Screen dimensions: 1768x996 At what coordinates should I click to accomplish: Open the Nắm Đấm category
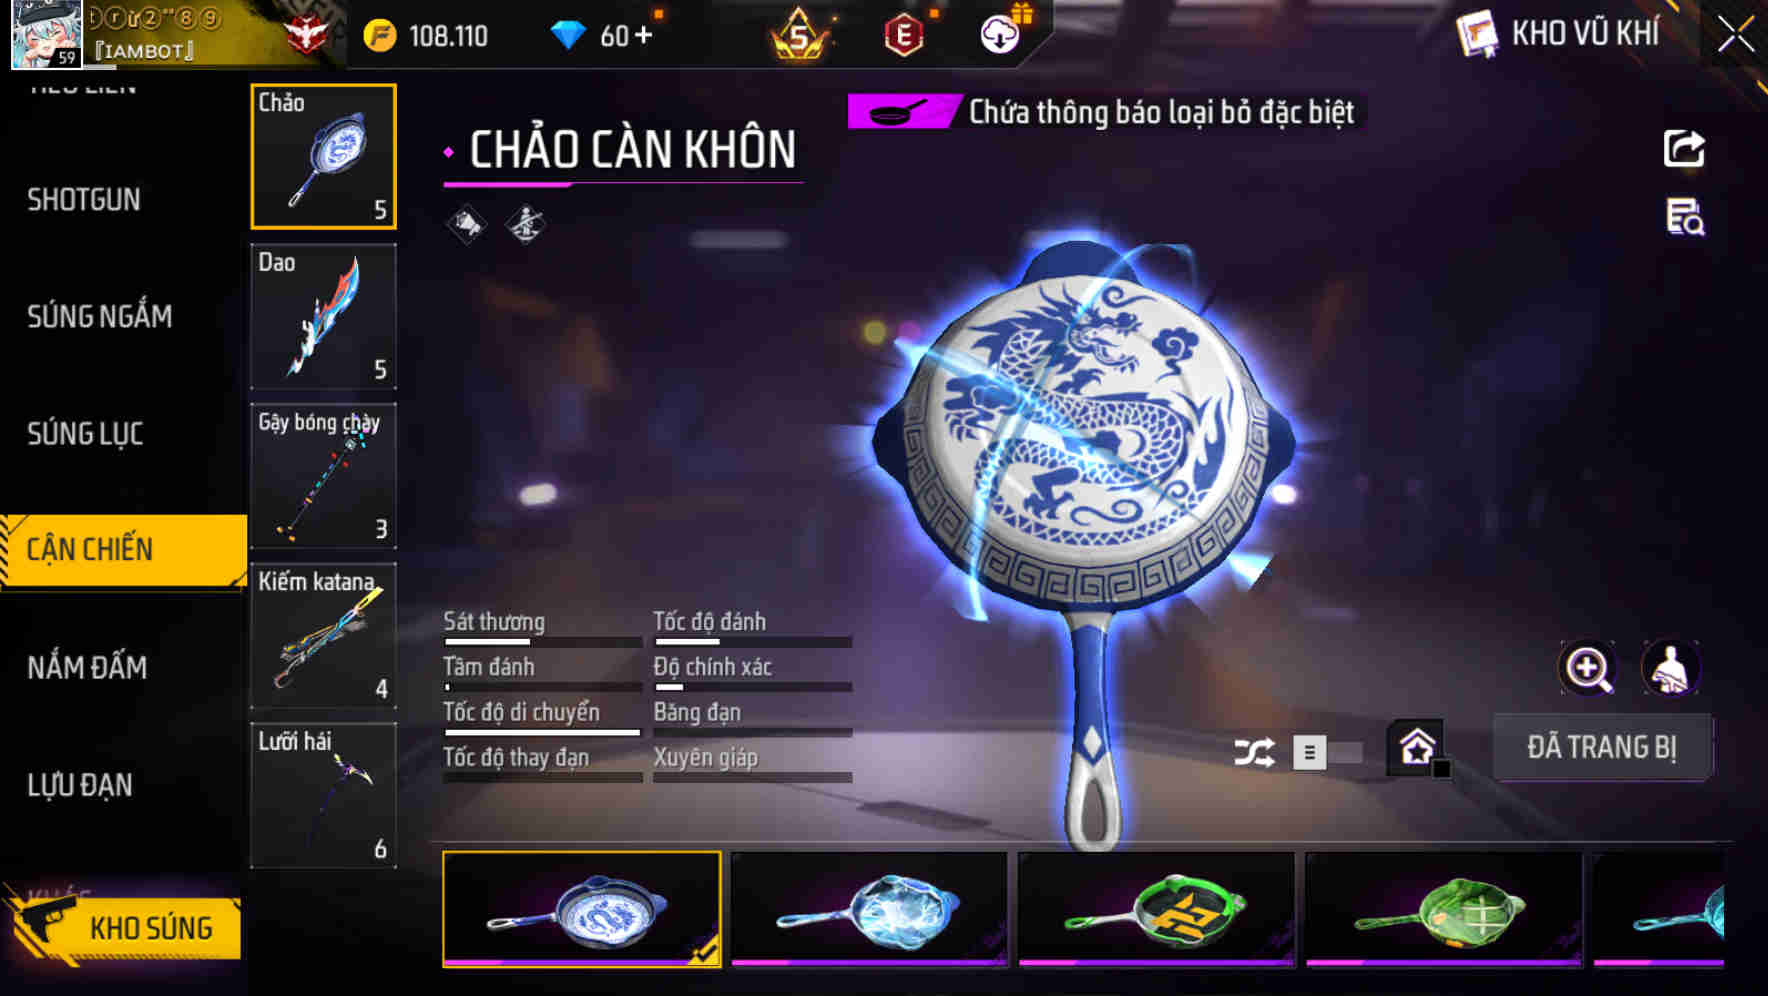87,667
